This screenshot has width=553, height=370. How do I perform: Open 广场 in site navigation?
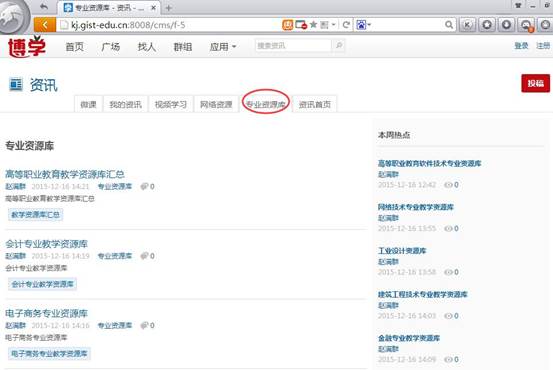pyautogui.click(x=111, y=47)
